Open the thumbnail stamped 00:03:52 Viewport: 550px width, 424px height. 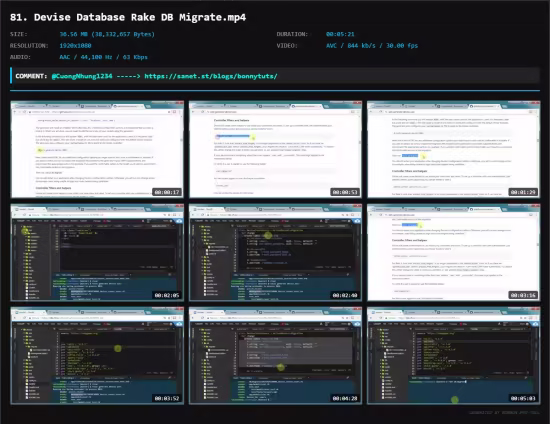97,356
